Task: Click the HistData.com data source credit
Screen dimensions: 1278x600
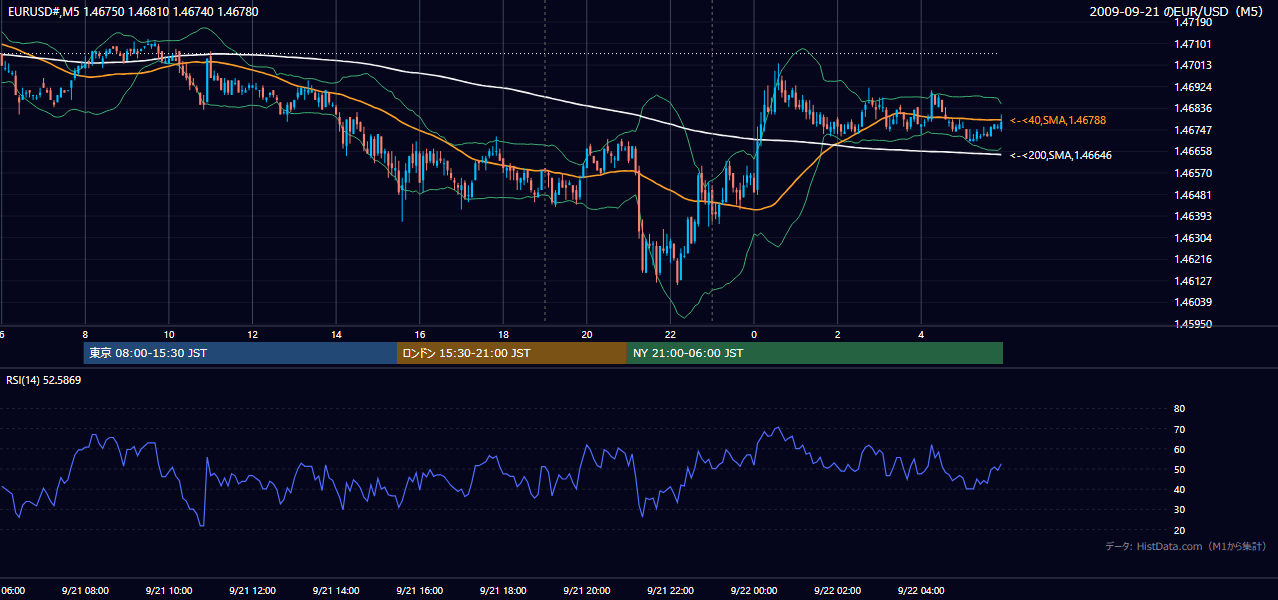Action: pyautogui.click(x=1186, y=546)
